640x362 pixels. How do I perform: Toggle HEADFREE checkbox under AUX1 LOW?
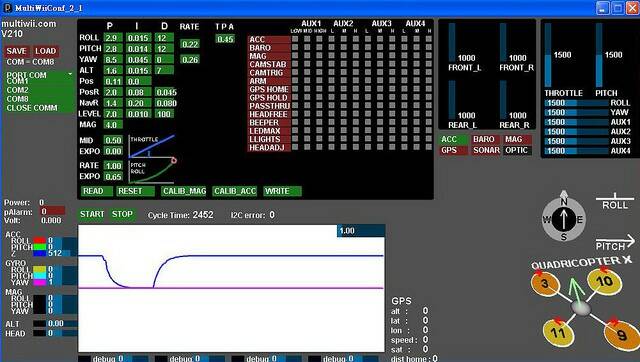click(x=295, y=114)
